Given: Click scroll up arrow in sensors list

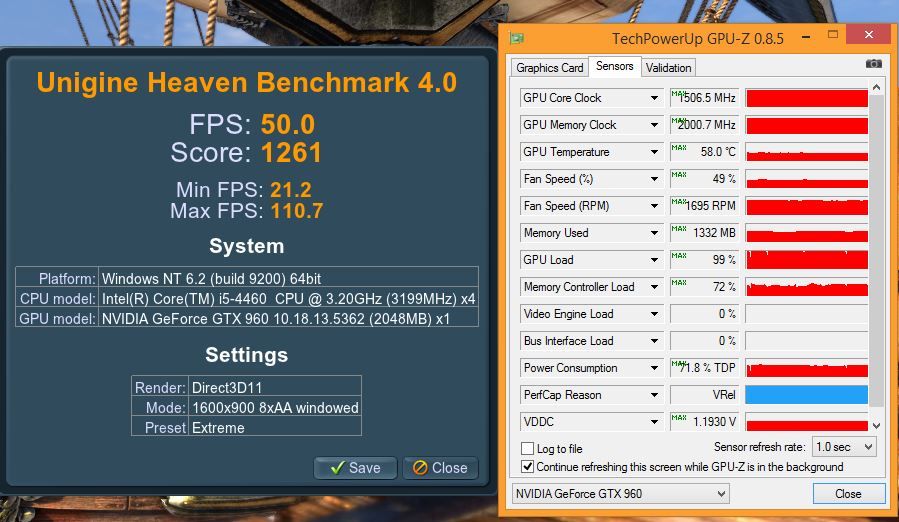Looking at the screenshot, I should [876, 87].
